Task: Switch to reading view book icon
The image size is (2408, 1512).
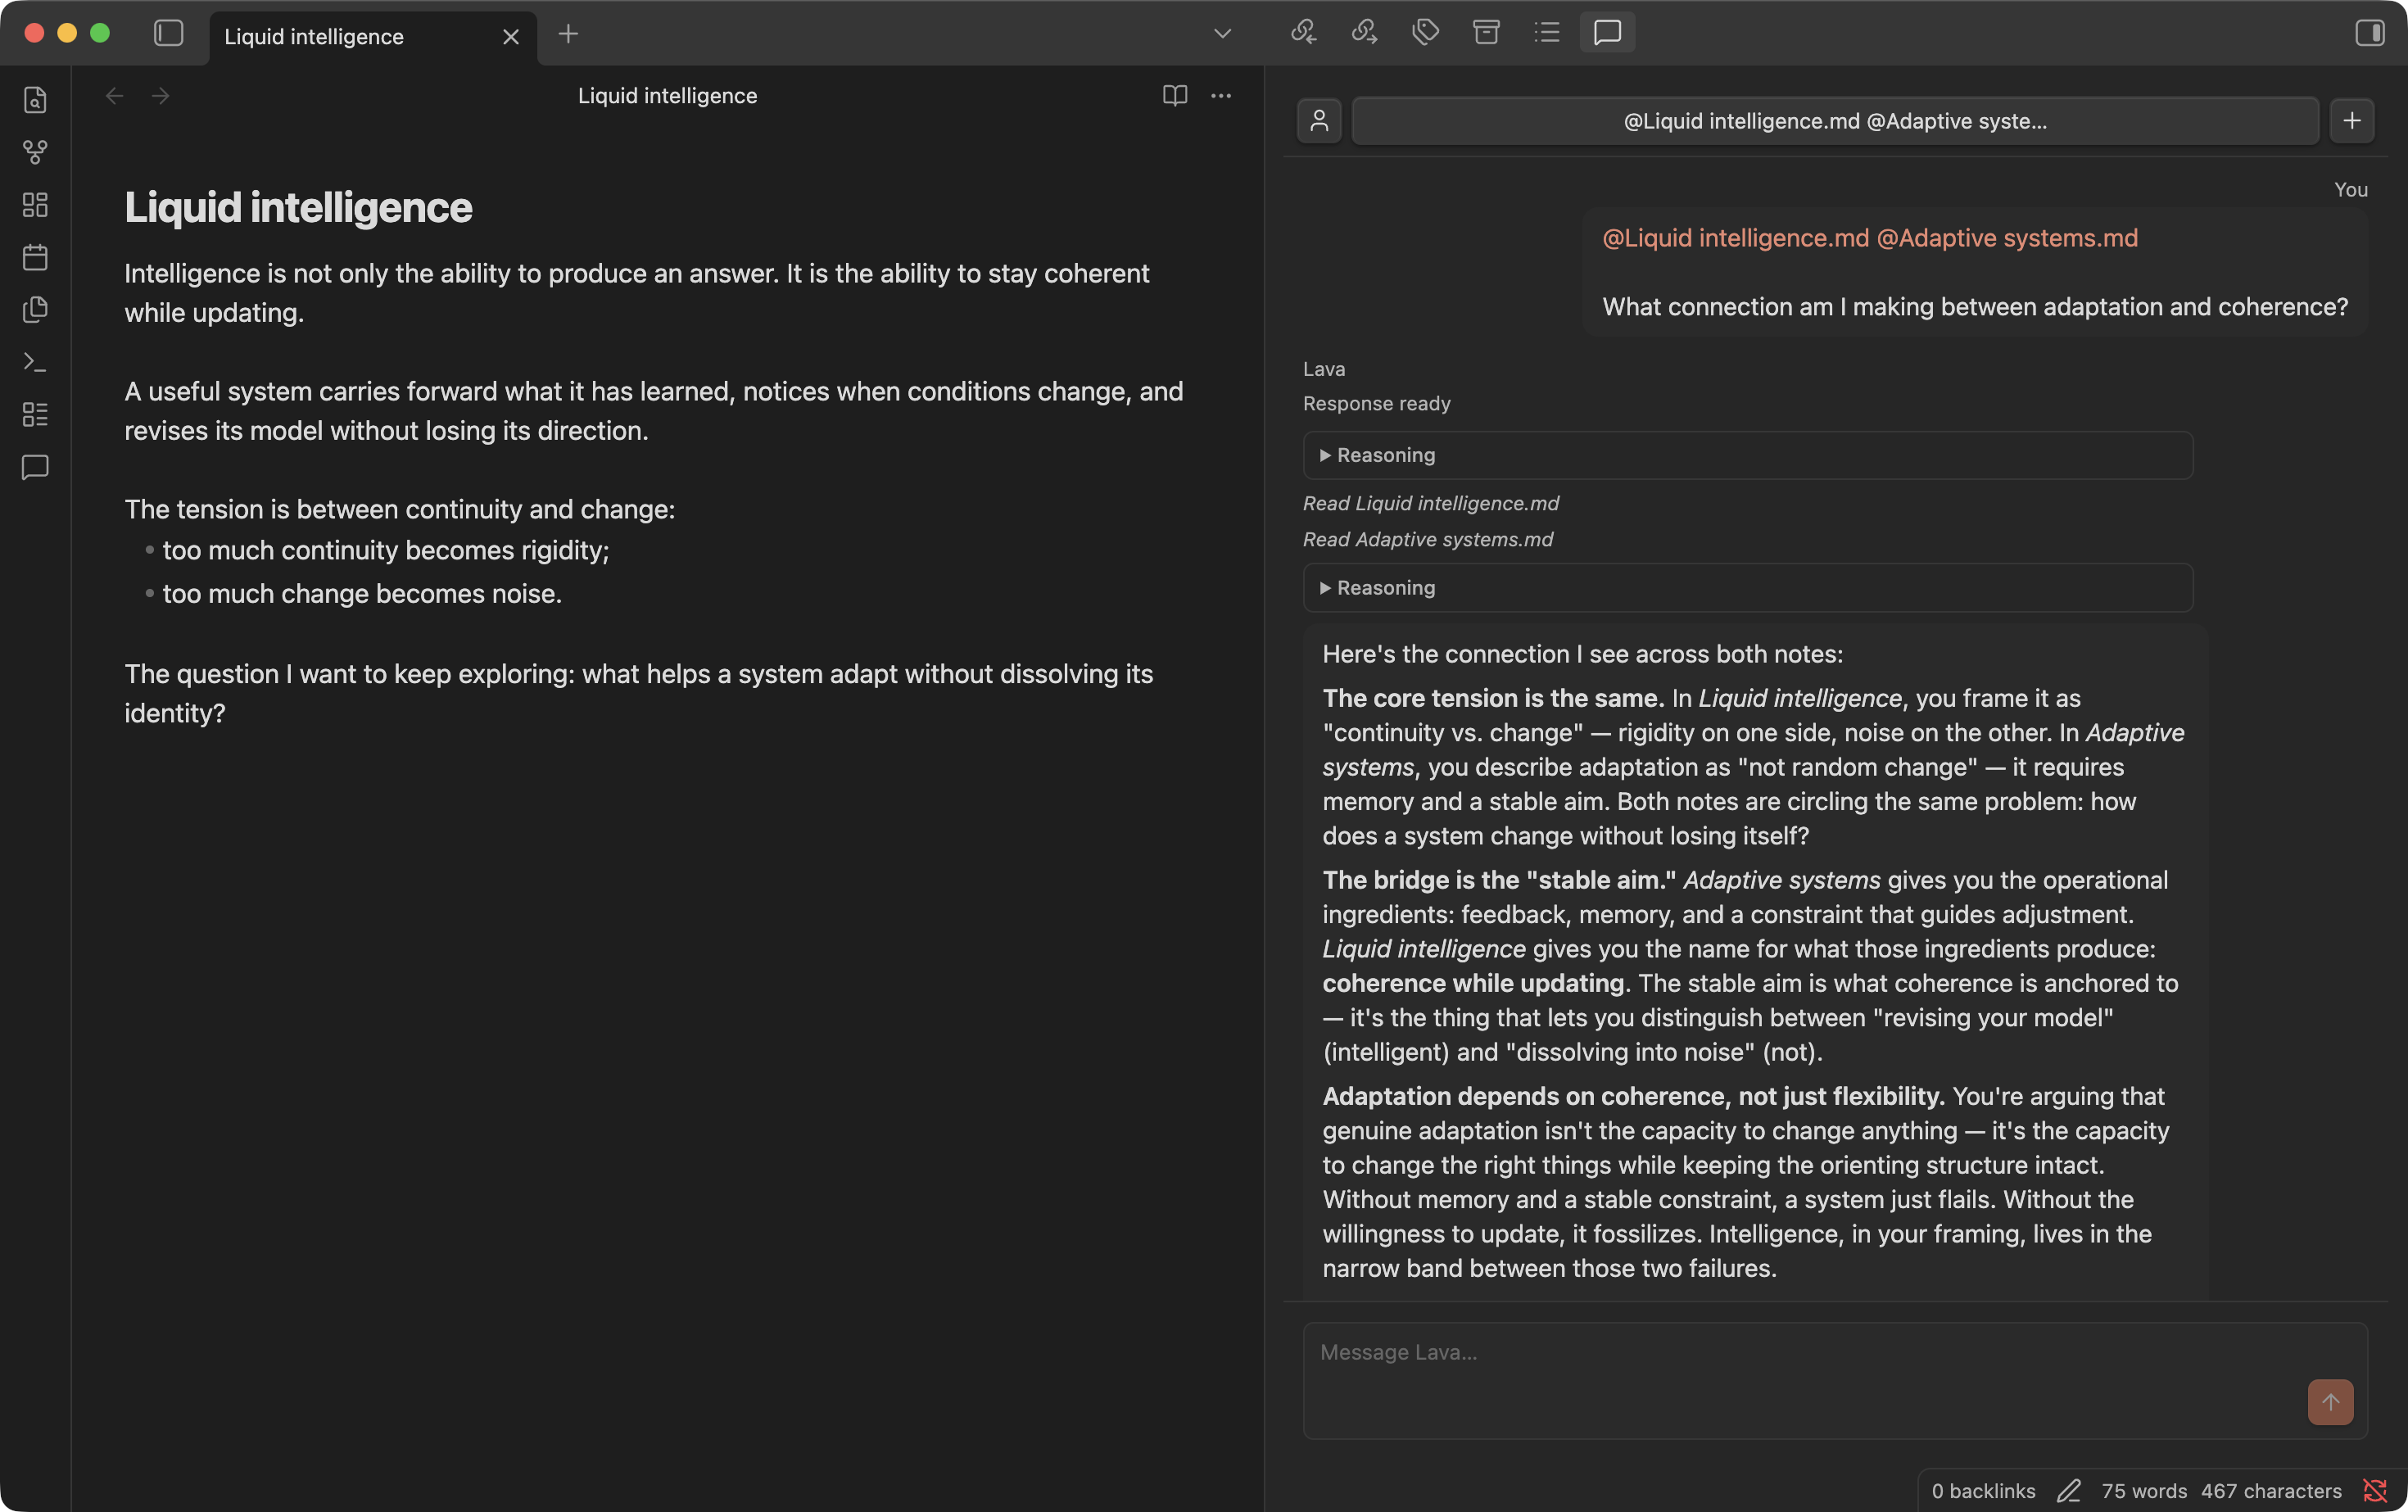Action: coord(1175,96)
